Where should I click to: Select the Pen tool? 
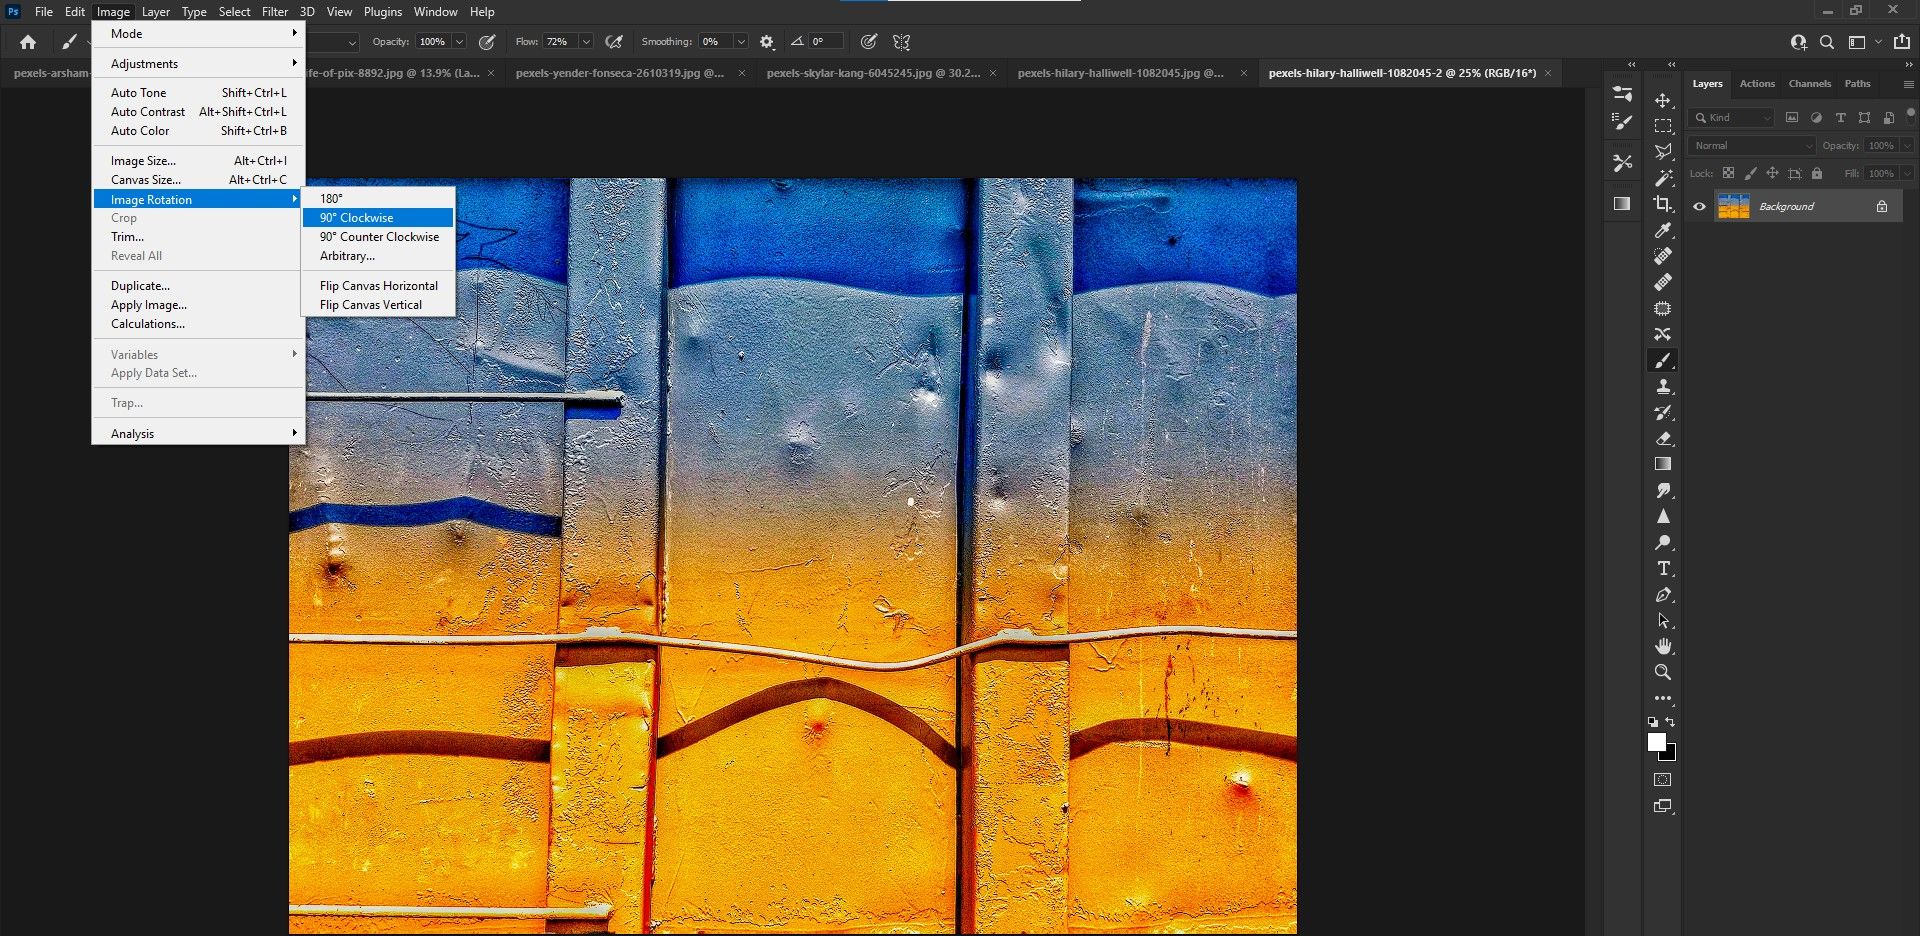point(1663,595)
